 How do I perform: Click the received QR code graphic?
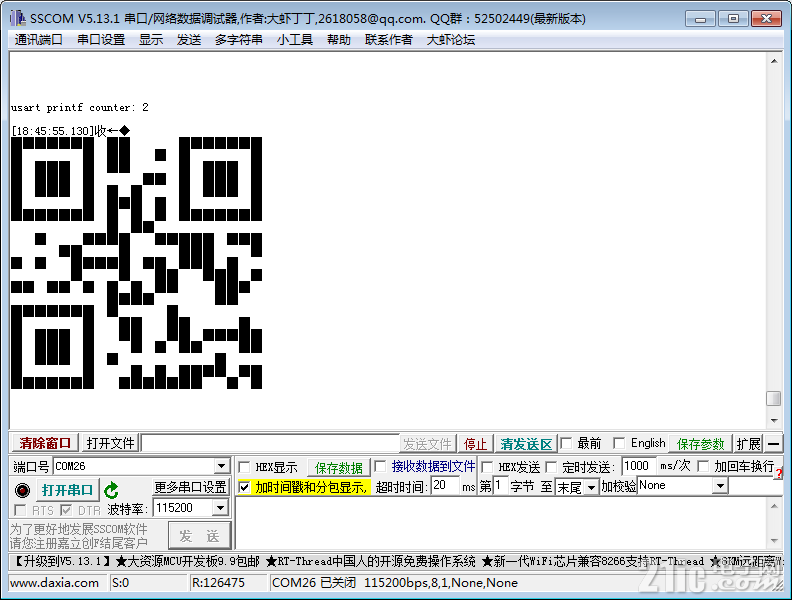tap(136, 263)
